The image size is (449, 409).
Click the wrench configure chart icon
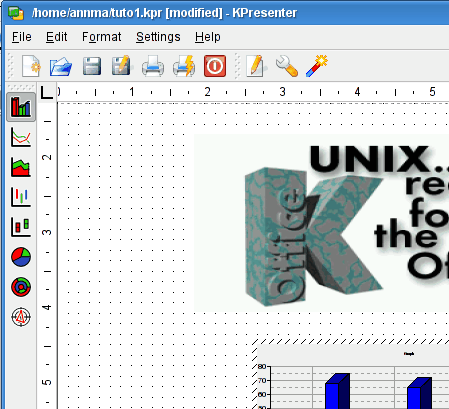coord(287,66)
